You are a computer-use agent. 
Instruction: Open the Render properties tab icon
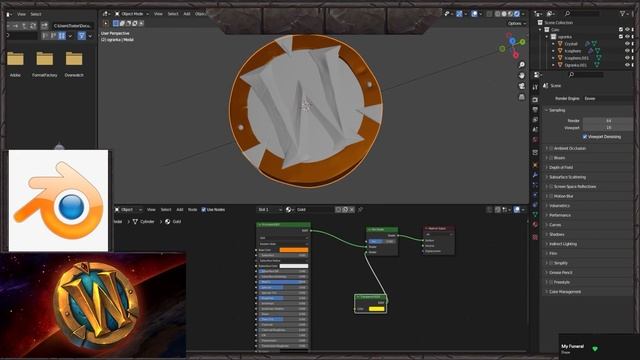click(535, 100)
